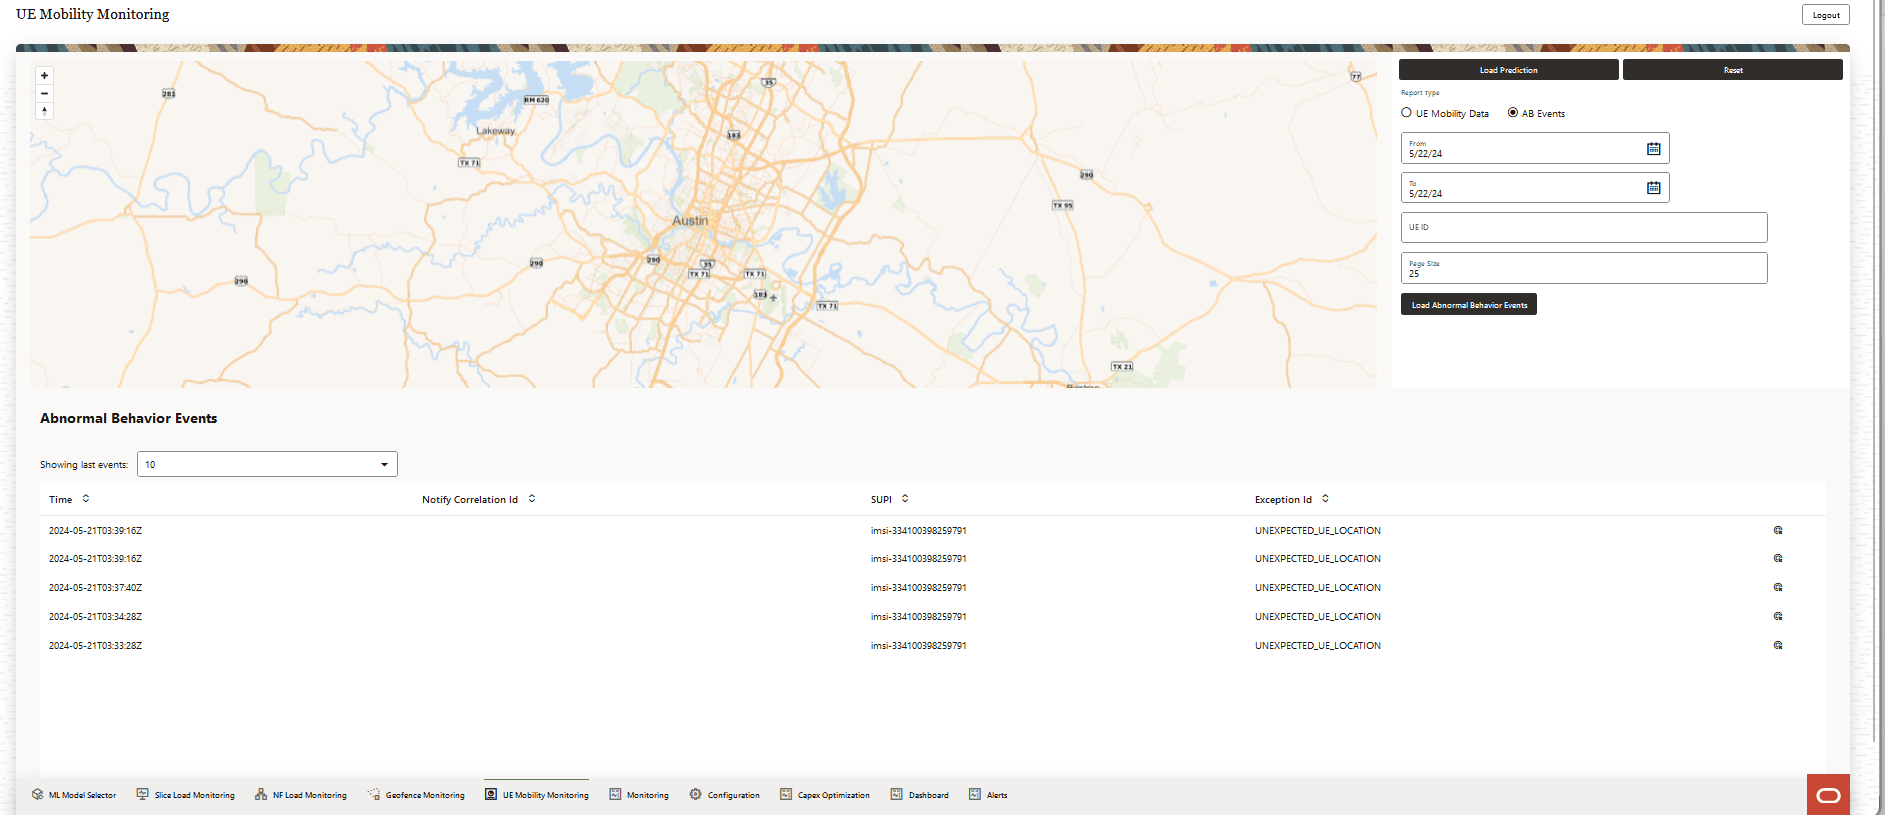Click SUPI value in 03:37:40Z row
The width and height of the screenshot is (1885, 815).
[x=918, y=588]
